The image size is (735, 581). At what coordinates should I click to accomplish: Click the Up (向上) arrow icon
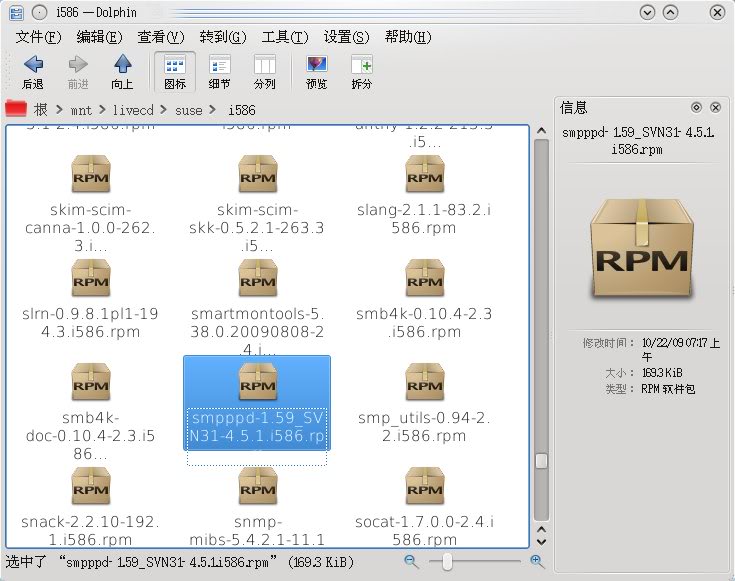(x=122, y=65)
